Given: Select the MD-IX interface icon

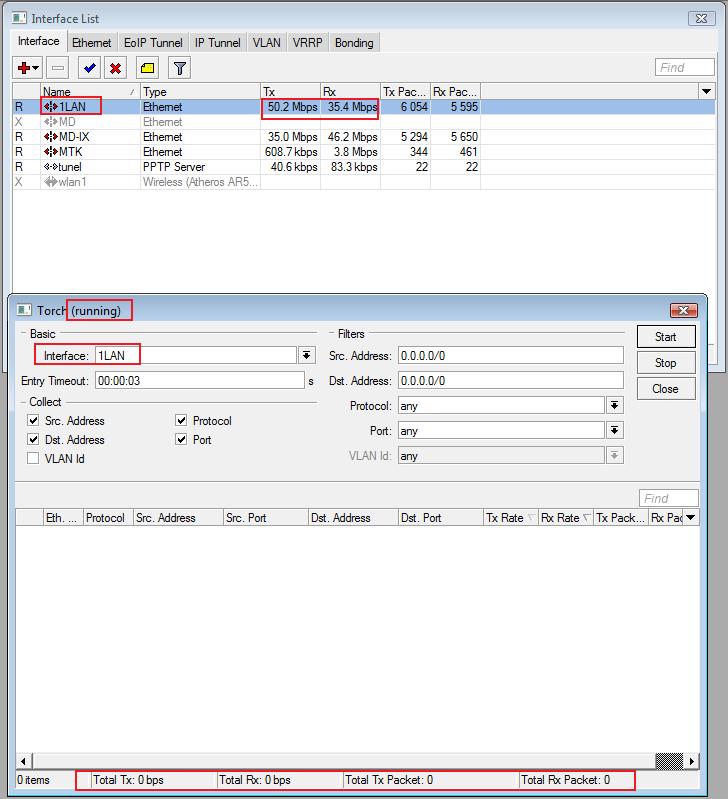Looking at the screenshot, I should click(x=50, y=137).
